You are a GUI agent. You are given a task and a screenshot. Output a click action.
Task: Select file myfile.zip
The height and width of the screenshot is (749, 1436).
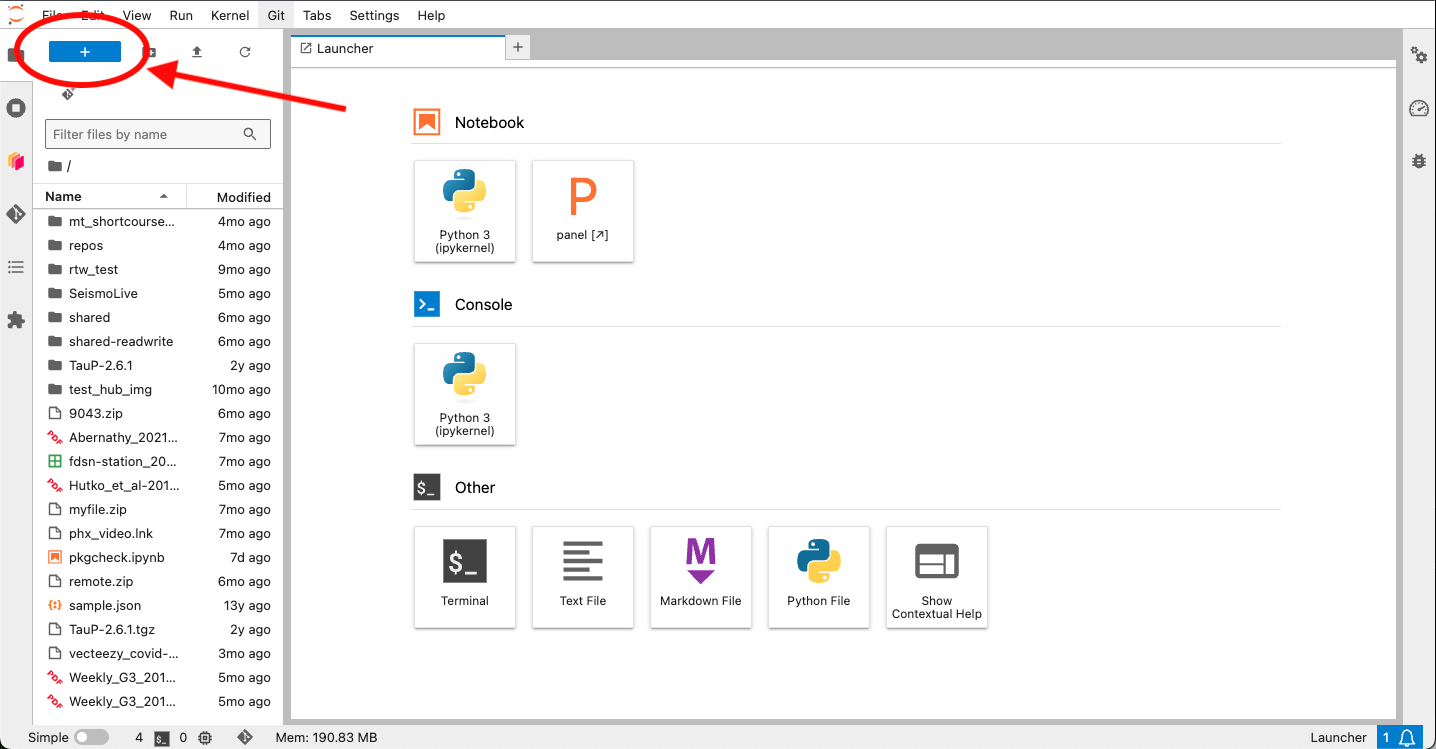click(x=158, y=510)
